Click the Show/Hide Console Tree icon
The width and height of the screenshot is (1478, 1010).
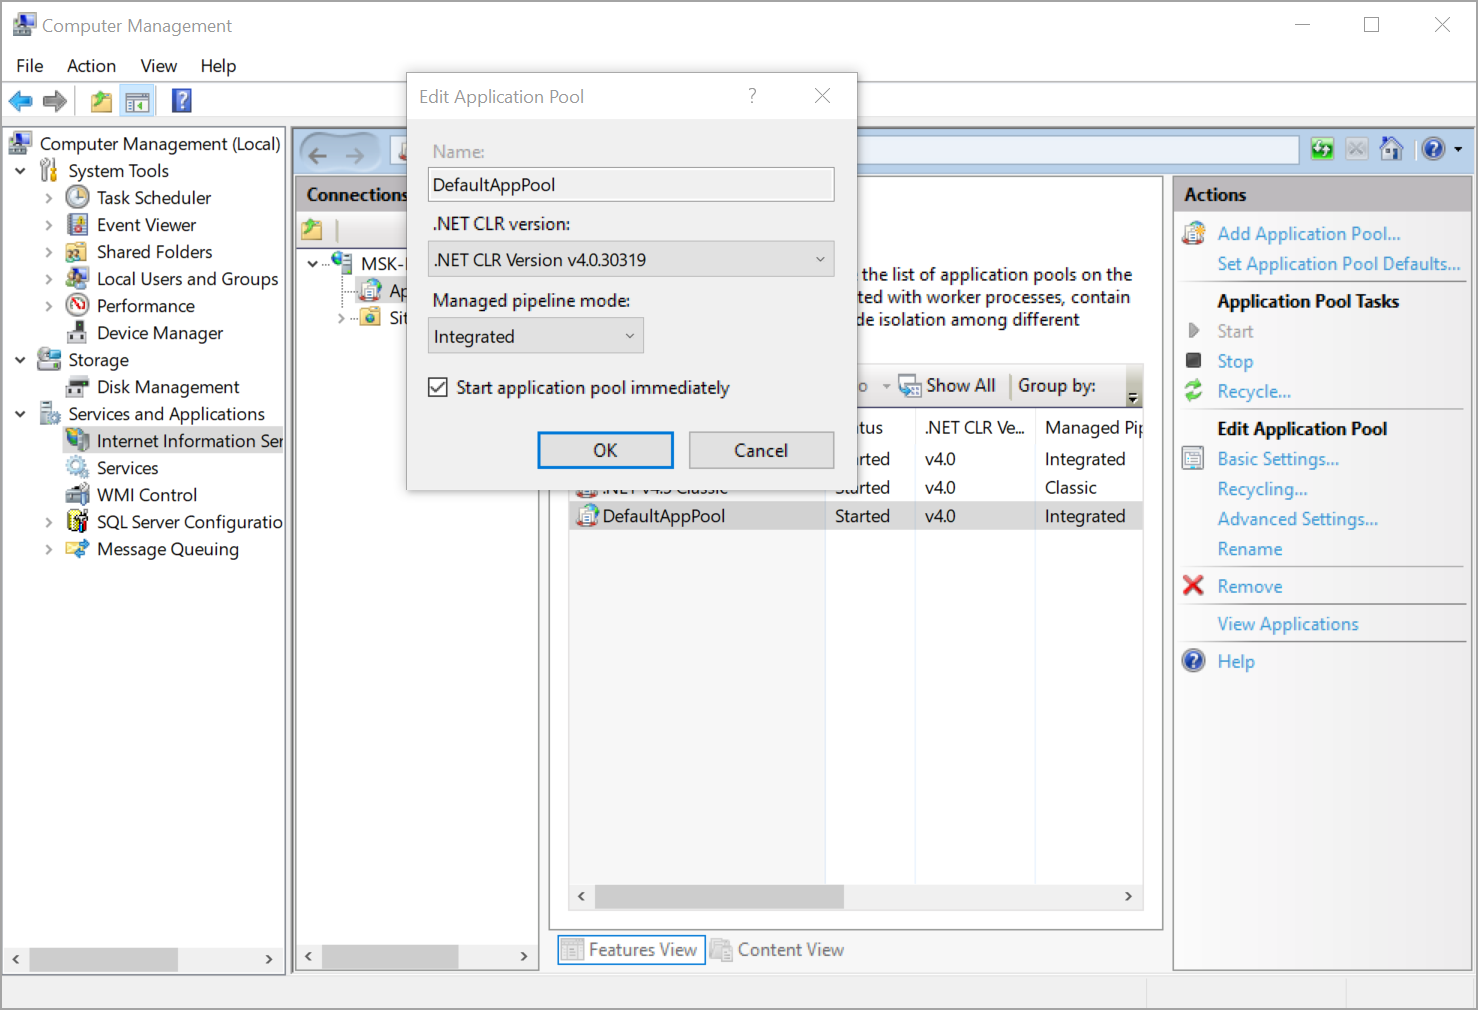[x=137, y=101]
